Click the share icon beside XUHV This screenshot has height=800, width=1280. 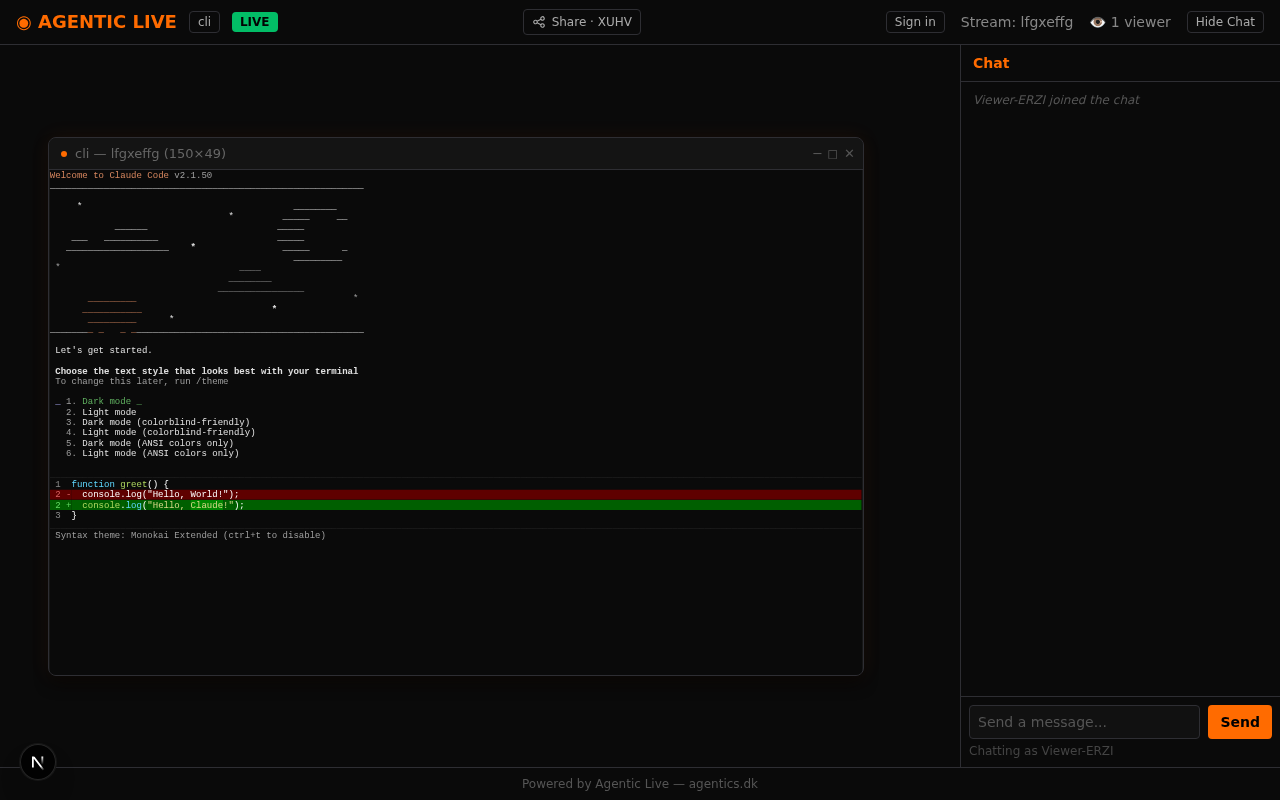pos(539,22)
